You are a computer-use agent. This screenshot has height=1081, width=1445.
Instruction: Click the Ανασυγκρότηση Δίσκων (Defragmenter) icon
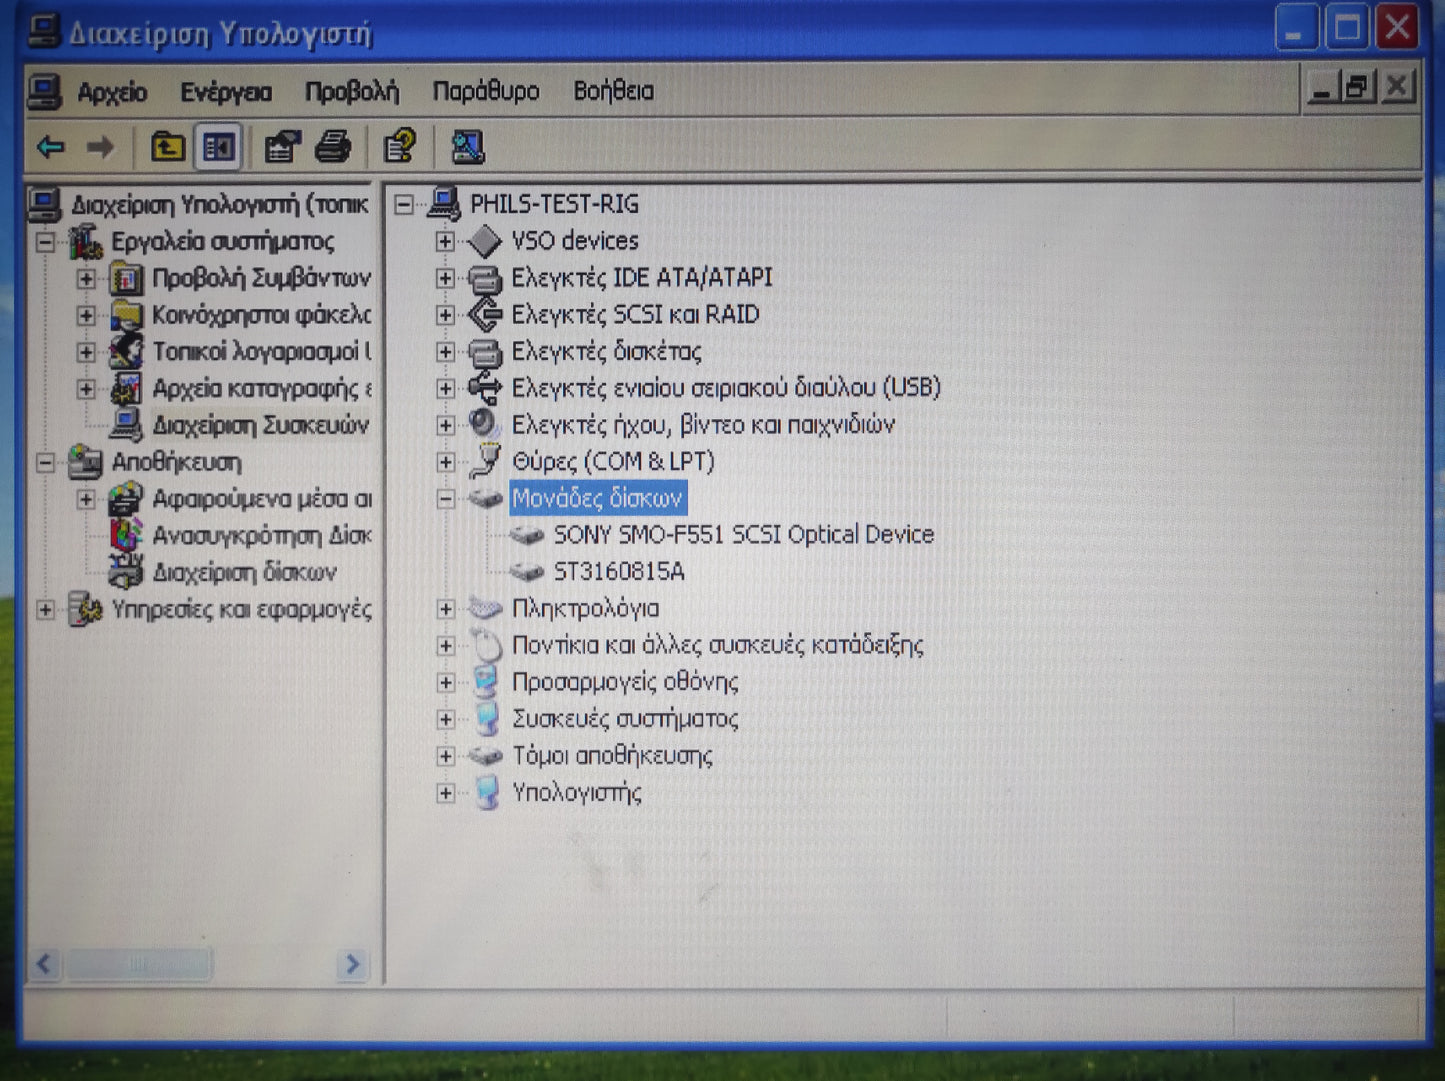coord(126,535)
